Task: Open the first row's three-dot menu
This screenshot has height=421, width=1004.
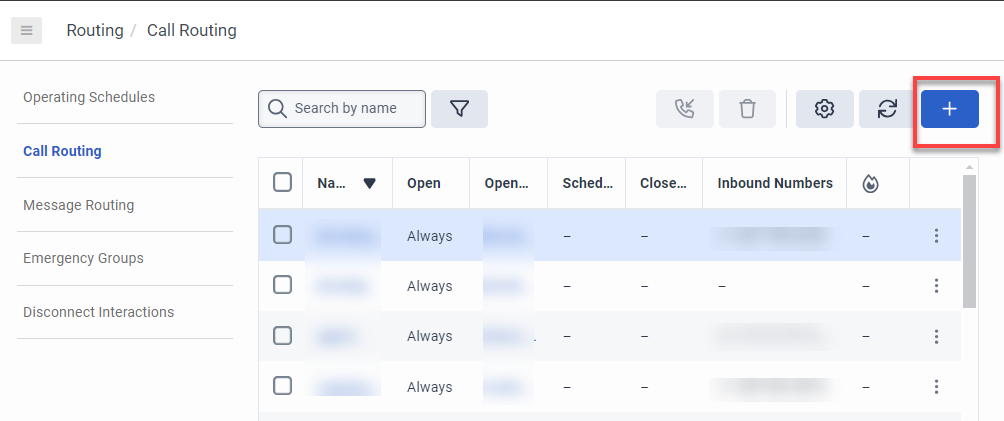Action: [x=936, y=236]
